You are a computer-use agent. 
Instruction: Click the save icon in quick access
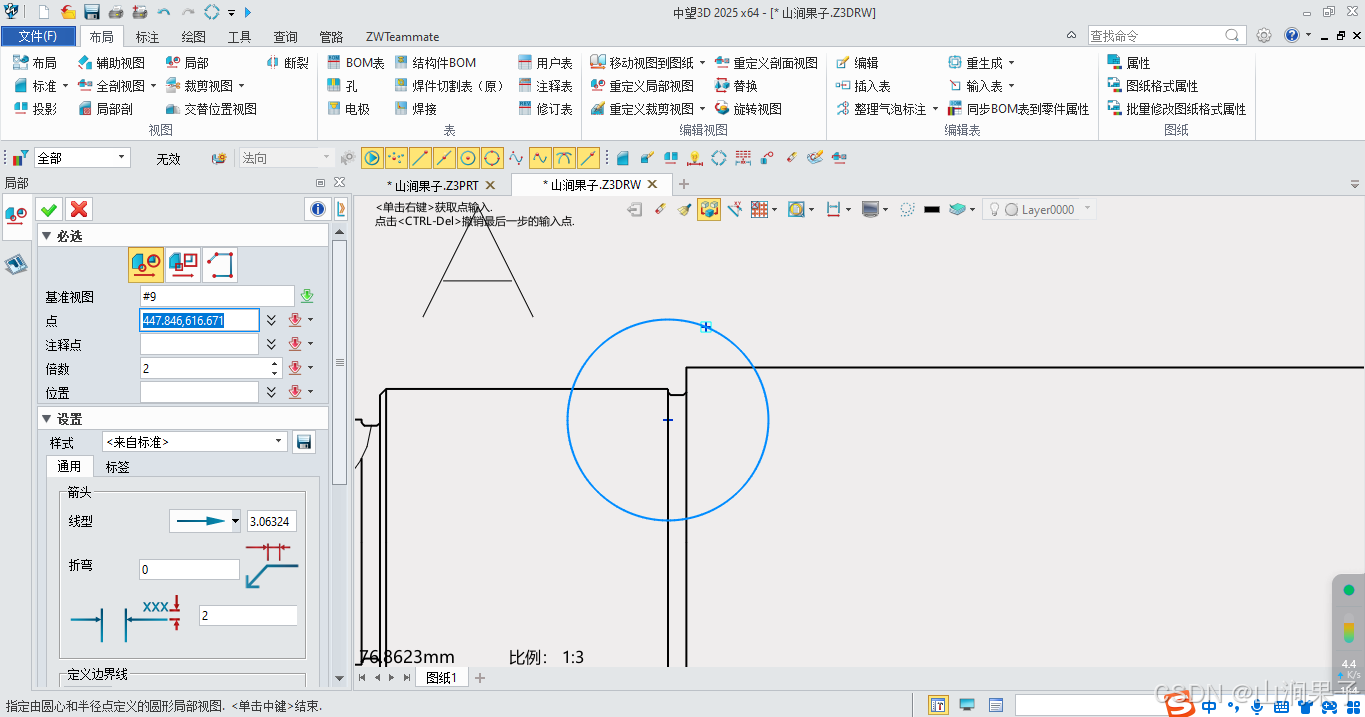pos(92,12)
